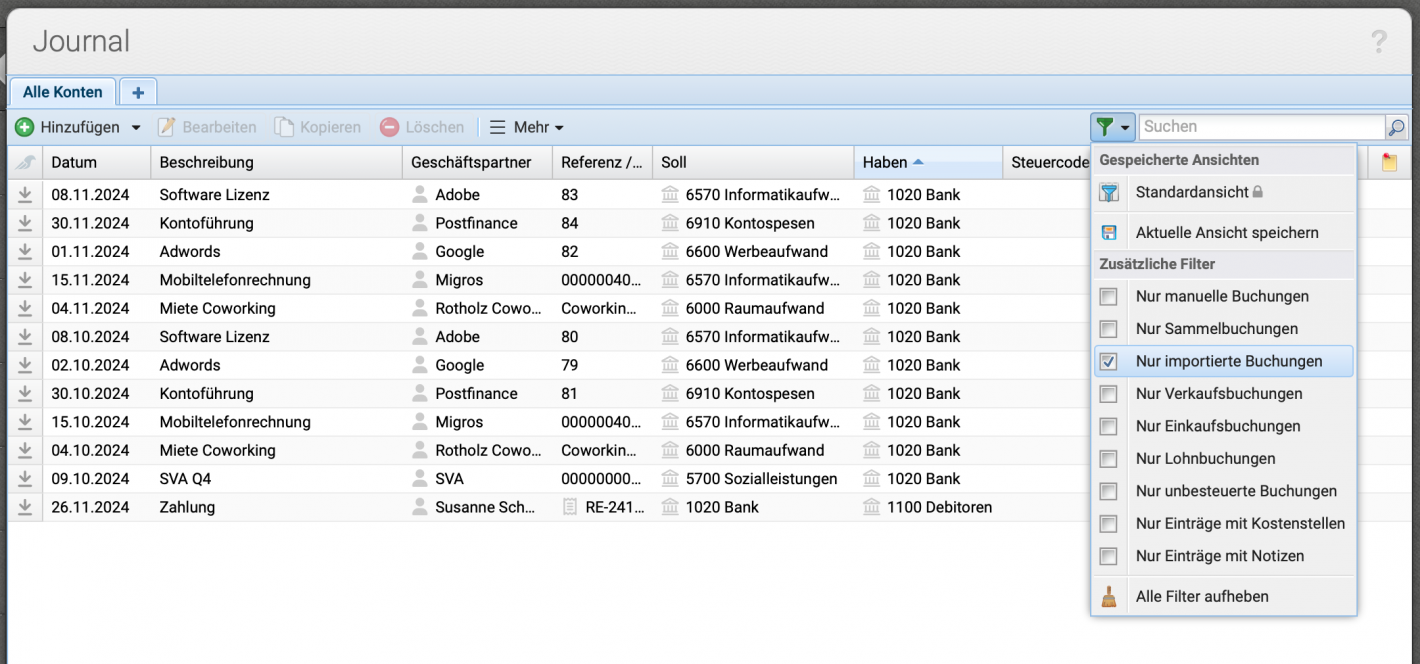Add a new tab with the plus tab
Screen dimensions: 1420x664
[x=138, y=92]
